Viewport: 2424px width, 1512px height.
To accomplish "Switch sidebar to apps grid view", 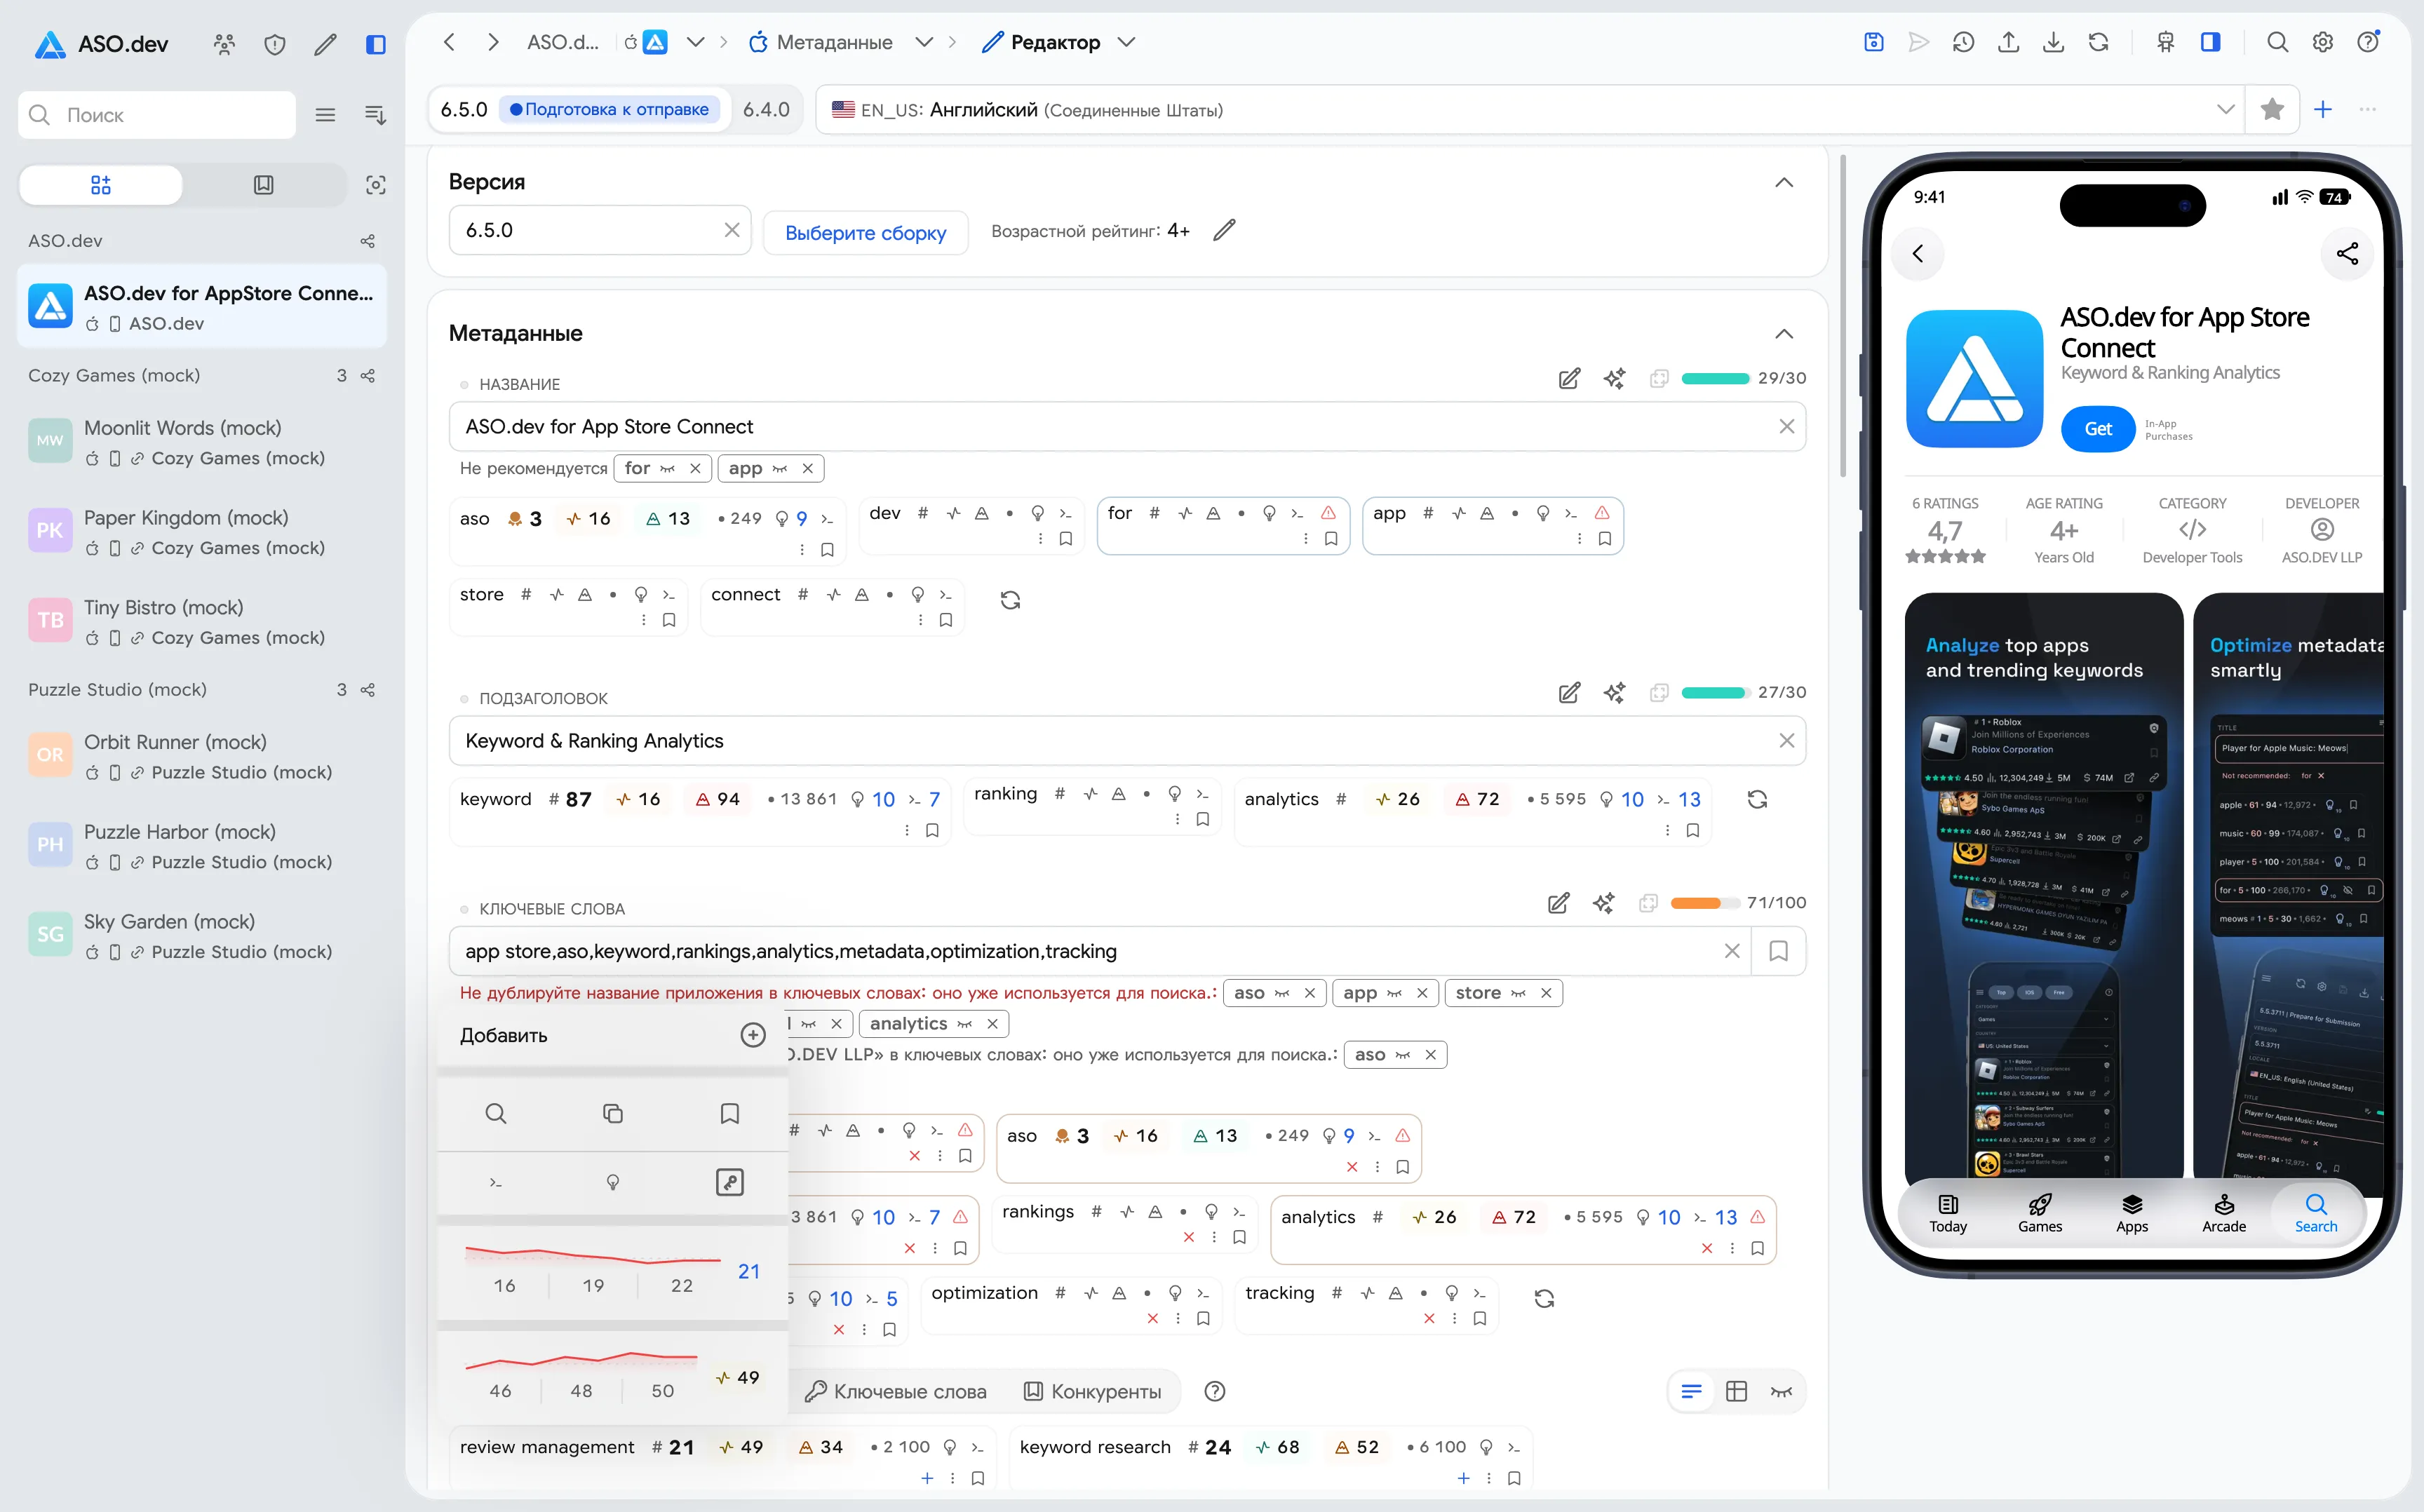I will click(101, 185).
